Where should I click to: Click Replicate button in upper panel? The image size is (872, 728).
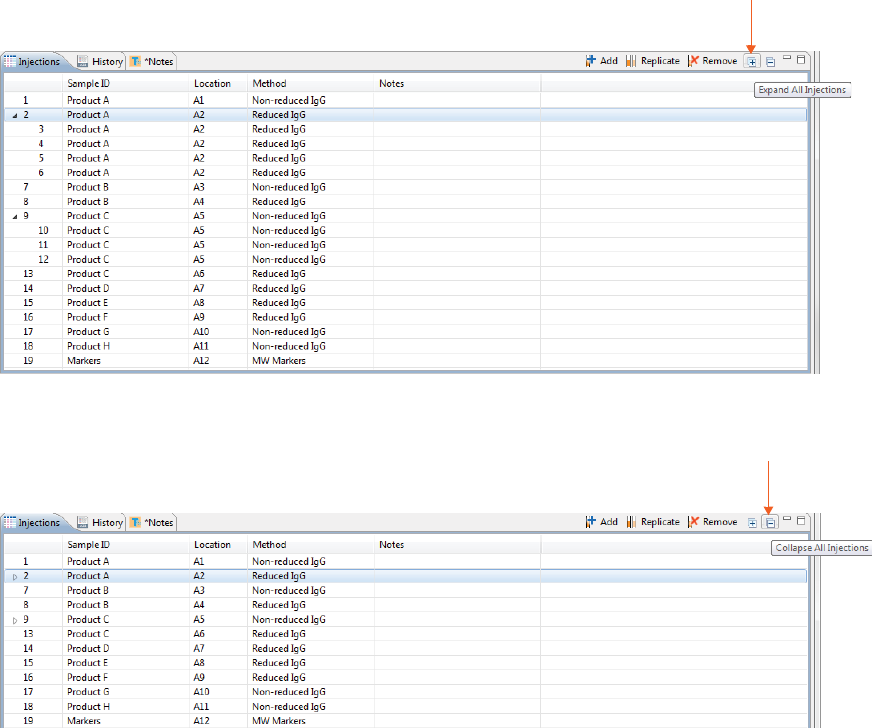point(653,61)
